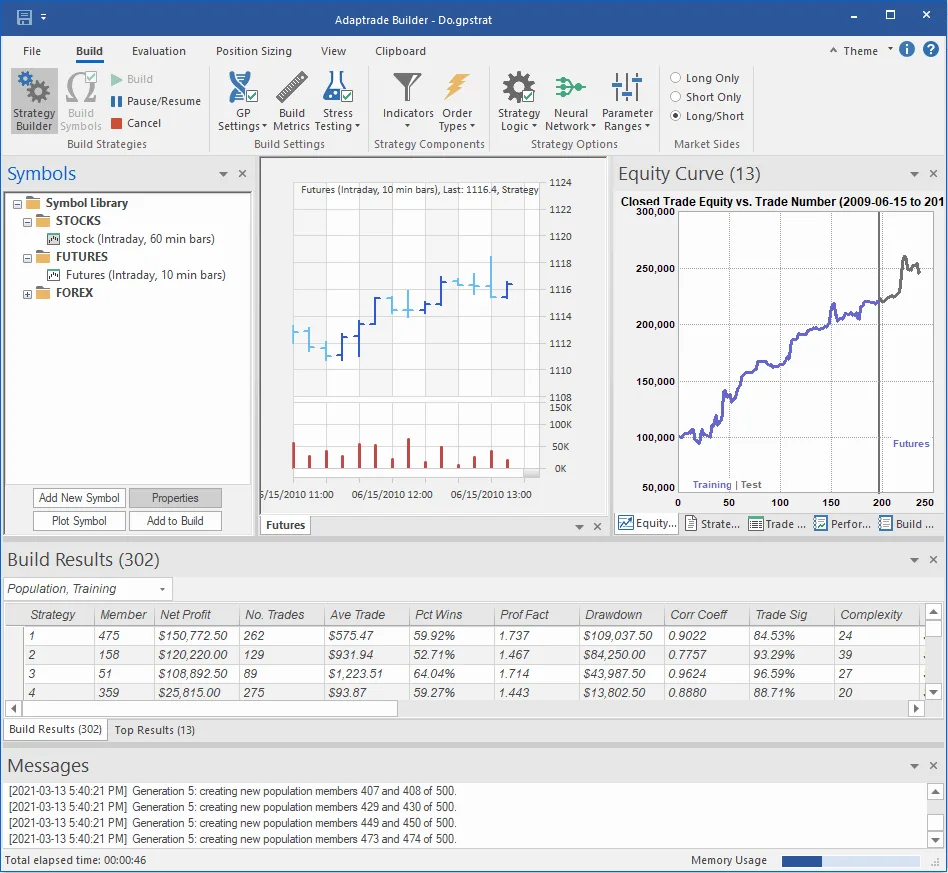This screenshot has width=948, height=873.
Task: Click the Memory Usage progress bar
Action: (x=851, y=861)
